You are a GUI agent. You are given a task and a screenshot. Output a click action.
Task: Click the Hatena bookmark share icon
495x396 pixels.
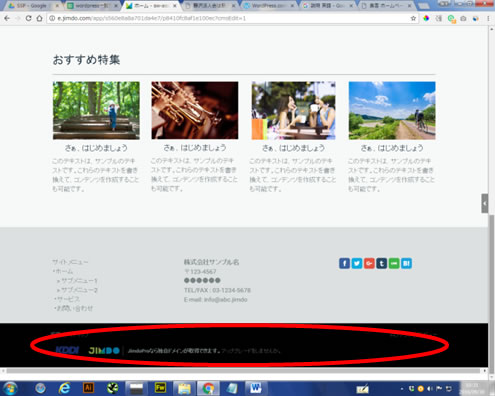coord(406,263)
